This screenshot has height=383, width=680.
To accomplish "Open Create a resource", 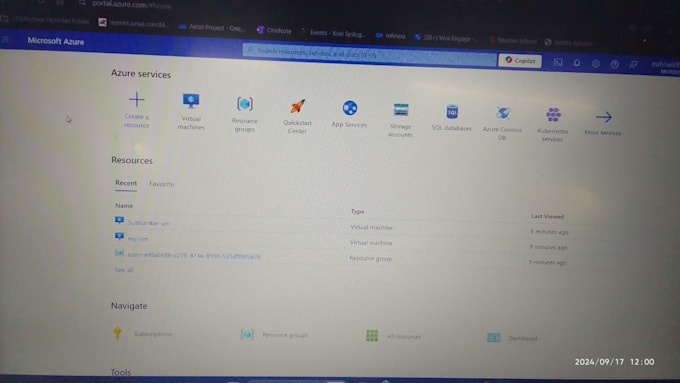I will (137, 109).
